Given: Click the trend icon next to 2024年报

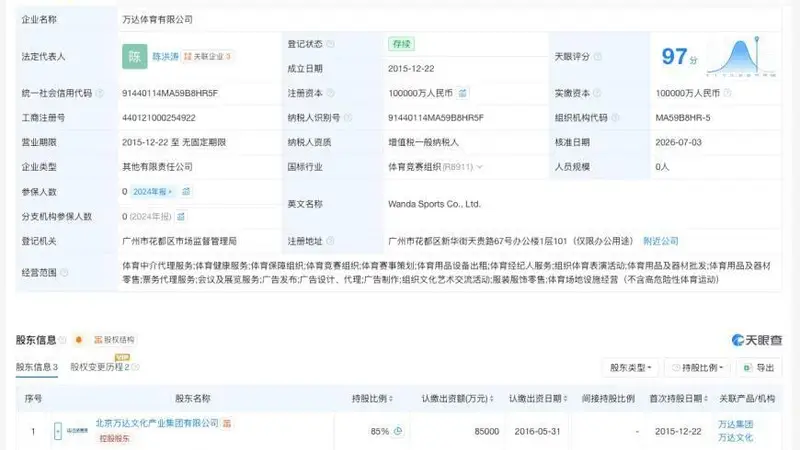Looking at the screenshot, I should click(x=186, y=192).
